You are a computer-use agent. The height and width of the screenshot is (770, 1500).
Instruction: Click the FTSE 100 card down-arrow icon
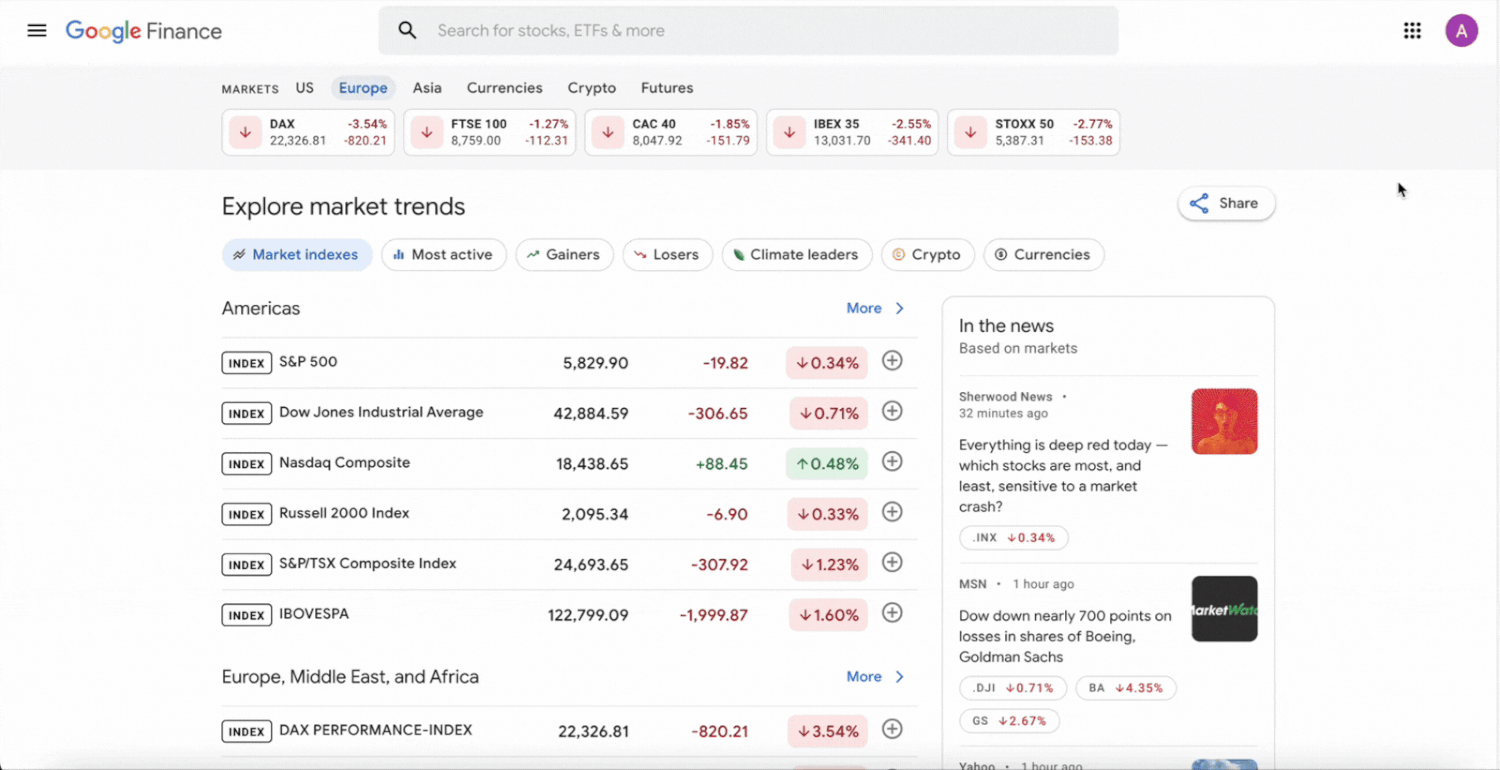tap(426, 132)
